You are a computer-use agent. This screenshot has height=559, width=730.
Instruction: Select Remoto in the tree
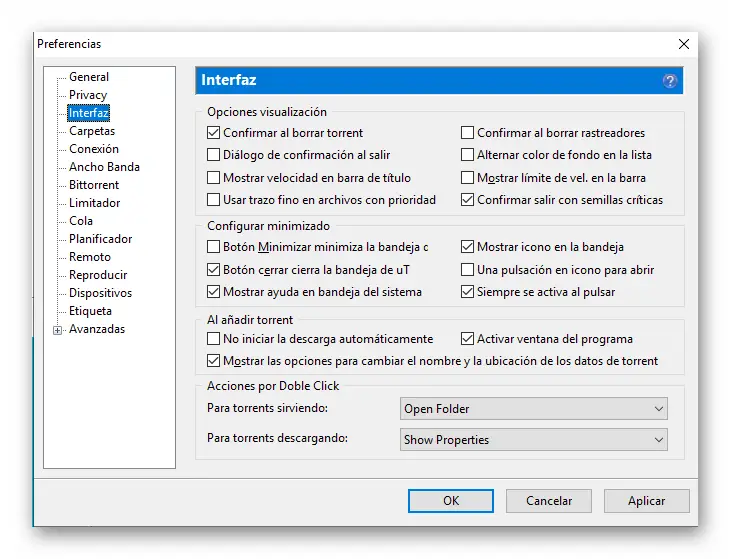click(x=90, y=257)
